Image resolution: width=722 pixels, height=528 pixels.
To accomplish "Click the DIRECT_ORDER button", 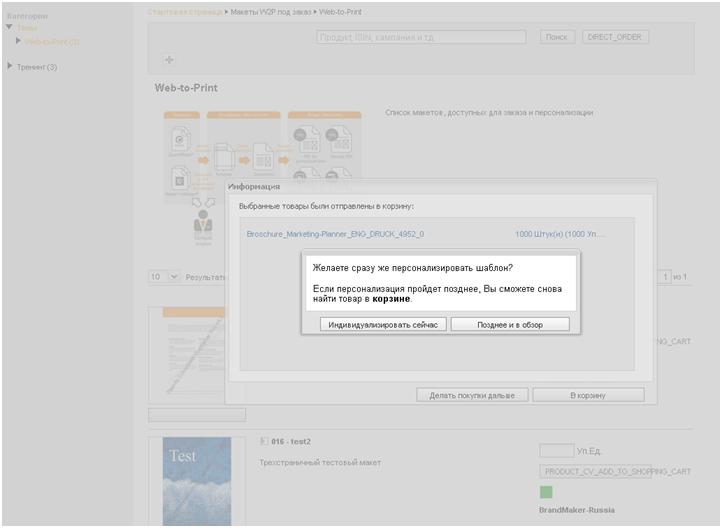I will click(615, 37).
